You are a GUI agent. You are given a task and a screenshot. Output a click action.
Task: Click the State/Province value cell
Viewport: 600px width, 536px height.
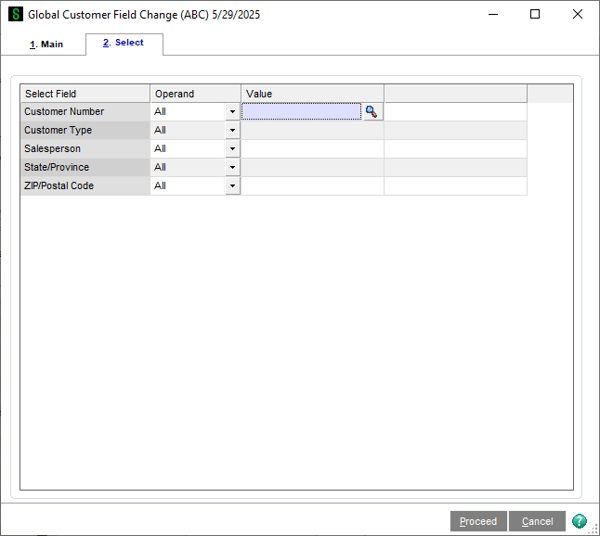click(x=312, y=167)
